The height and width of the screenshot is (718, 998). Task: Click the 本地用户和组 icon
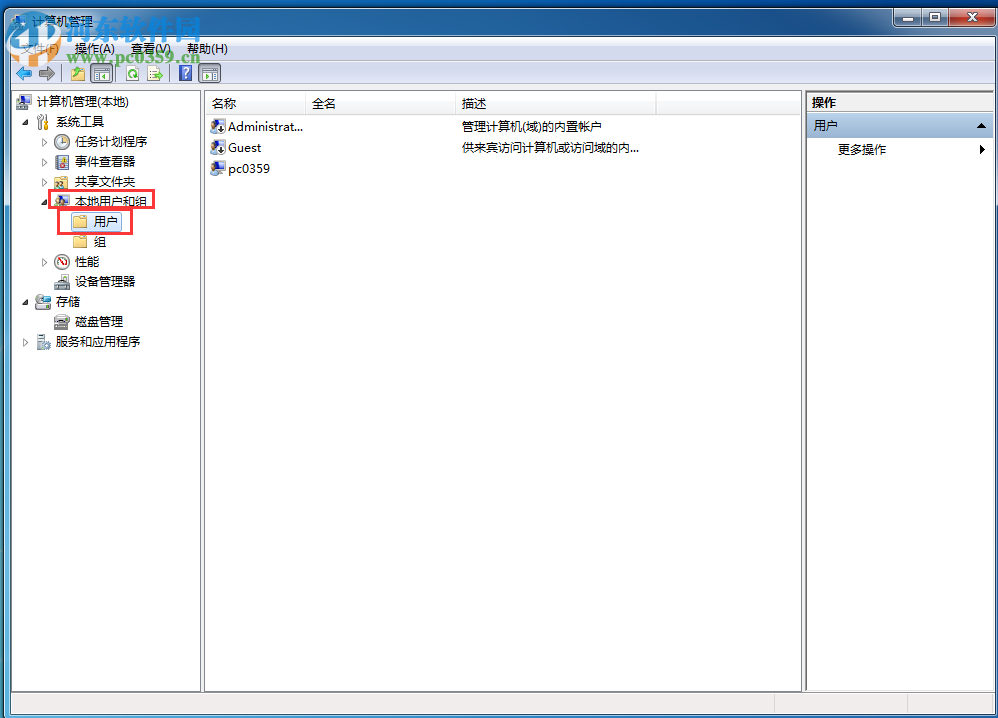(x=62, y=201)
